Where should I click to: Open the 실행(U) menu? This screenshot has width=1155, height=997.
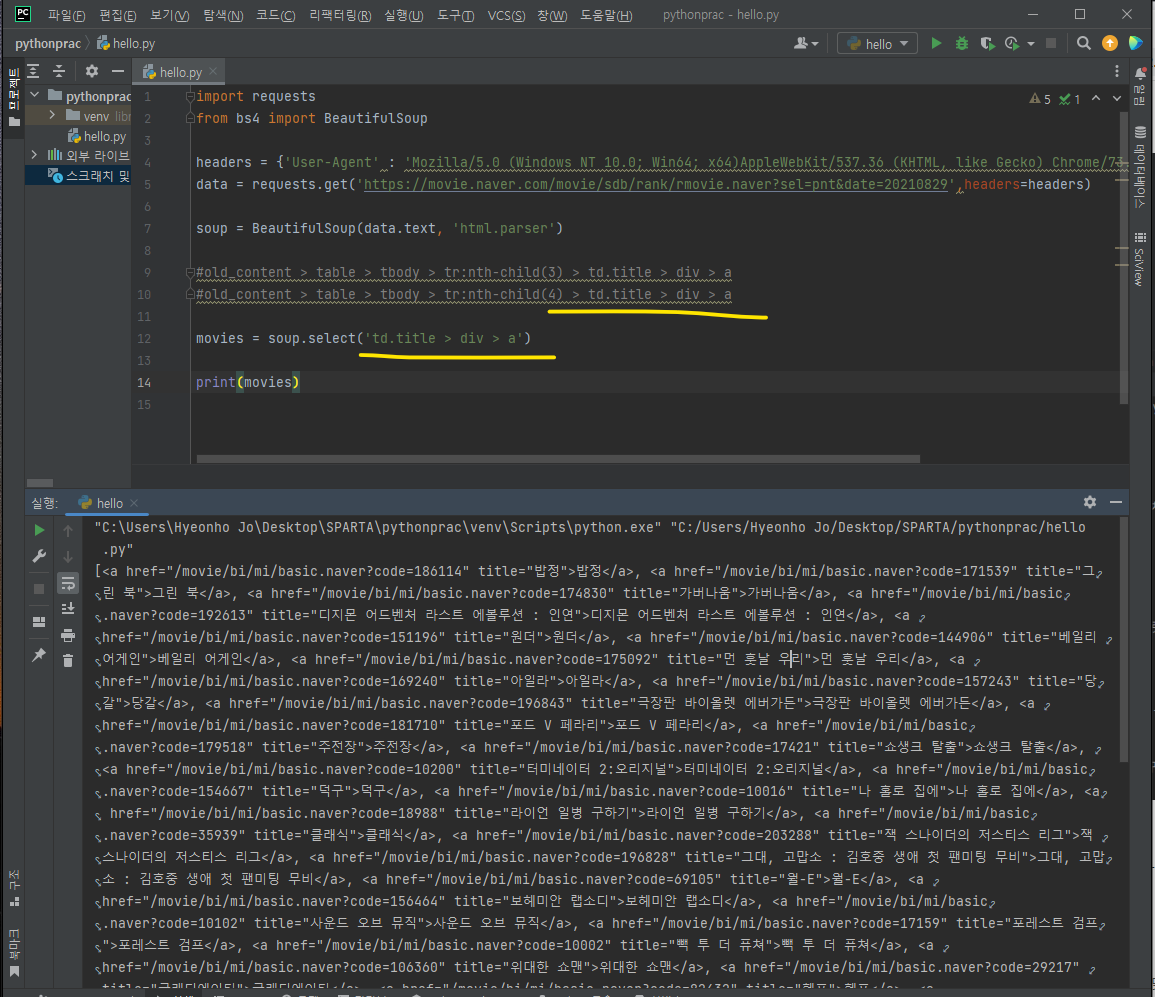click(404, 15)
